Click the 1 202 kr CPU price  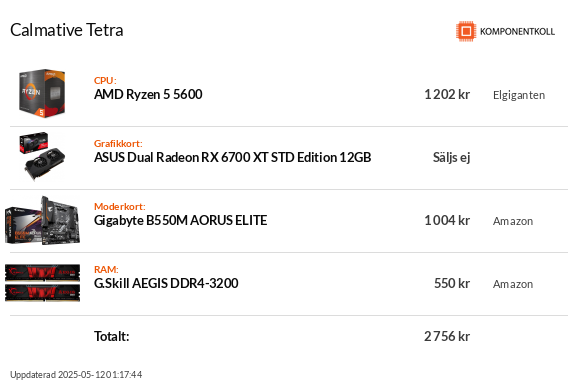pos(447,95)
